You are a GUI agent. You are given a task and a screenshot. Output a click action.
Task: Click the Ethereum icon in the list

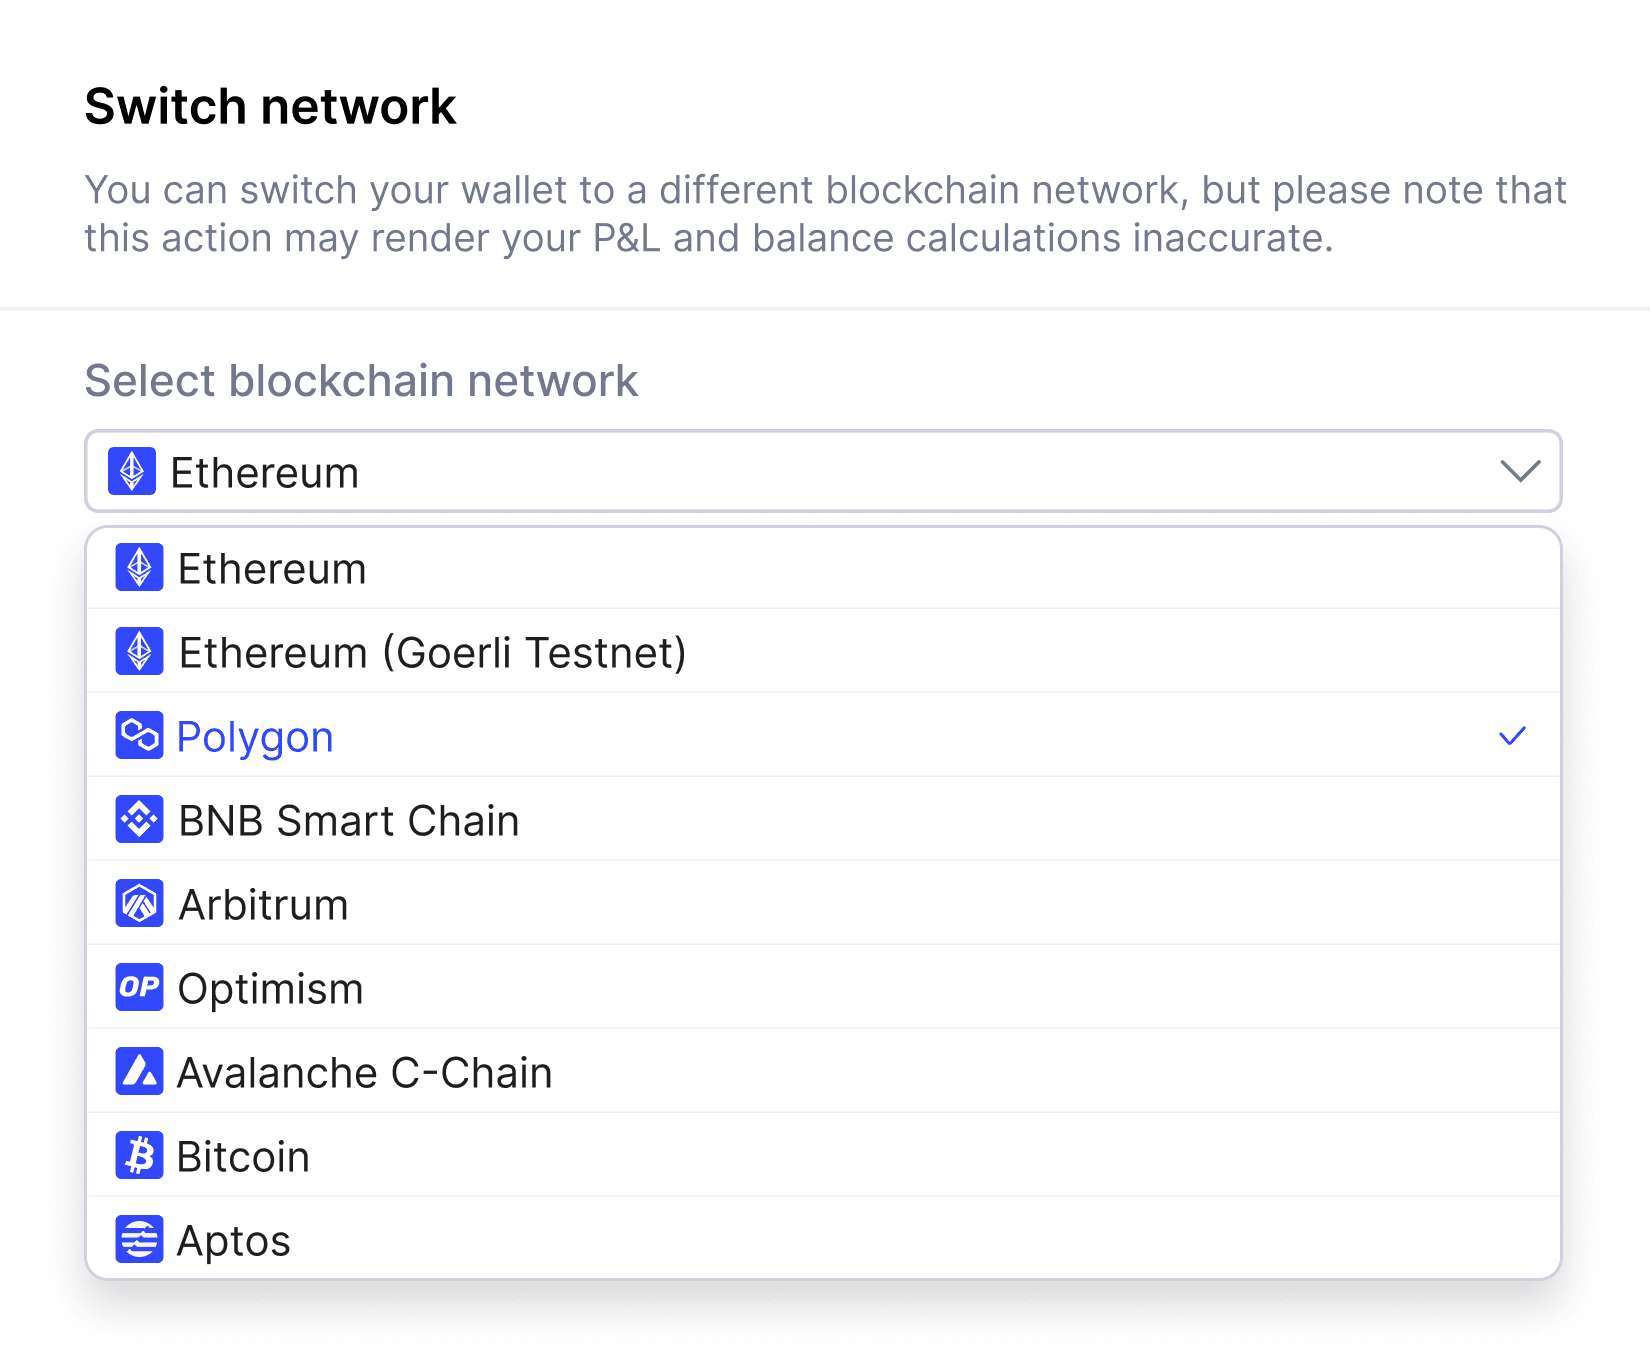139,568
